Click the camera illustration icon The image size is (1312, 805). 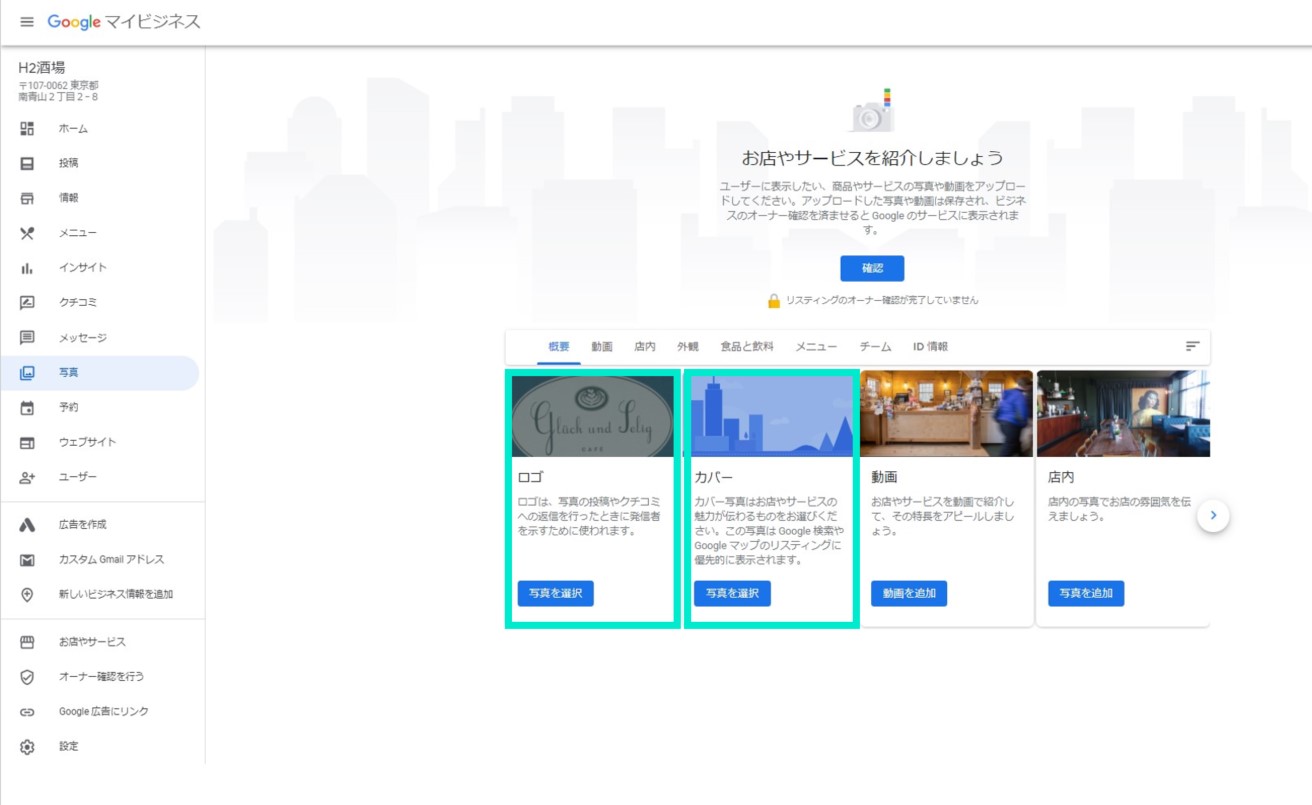point(871,112)
